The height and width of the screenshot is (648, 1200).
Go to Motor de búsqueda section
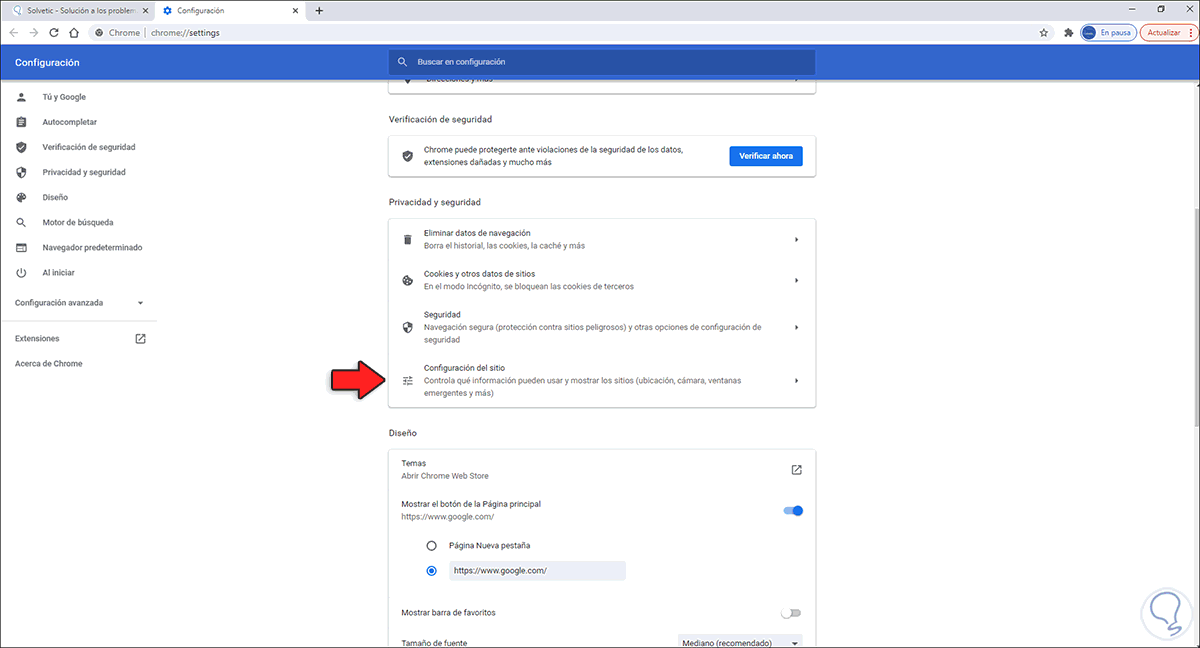pos(78,222)
